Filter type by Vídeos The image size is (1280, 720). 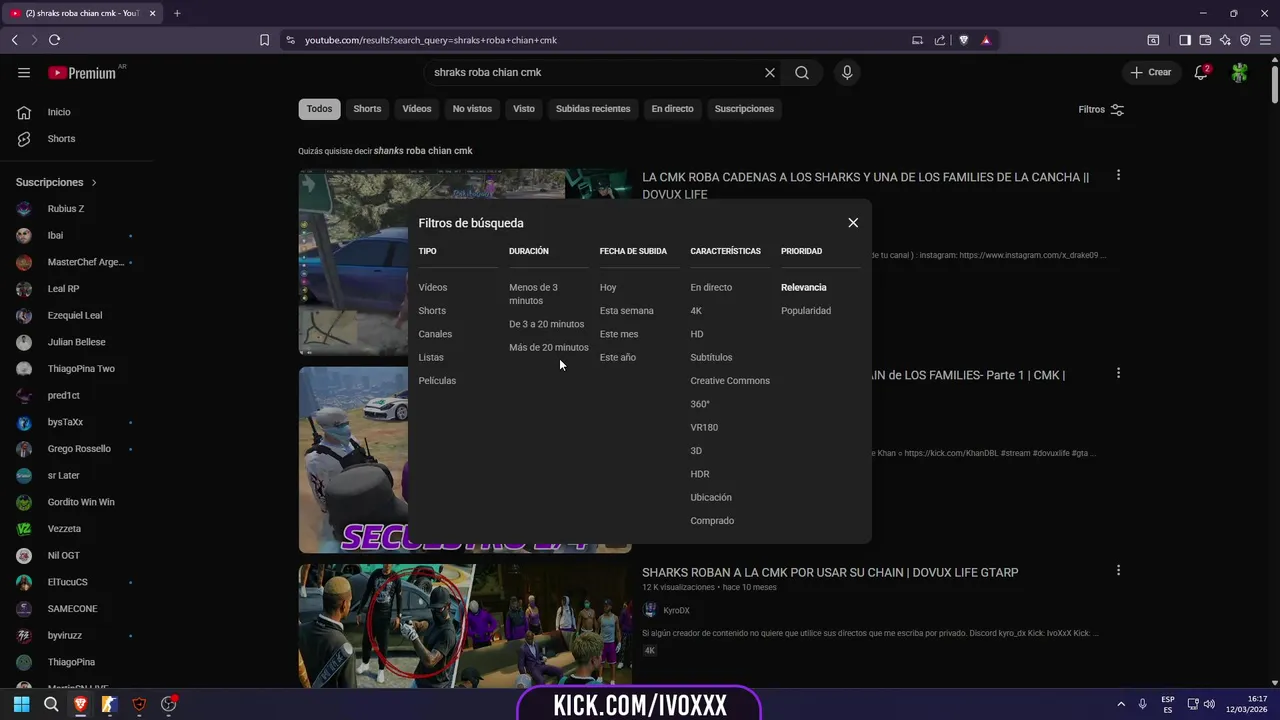(433, 288)
